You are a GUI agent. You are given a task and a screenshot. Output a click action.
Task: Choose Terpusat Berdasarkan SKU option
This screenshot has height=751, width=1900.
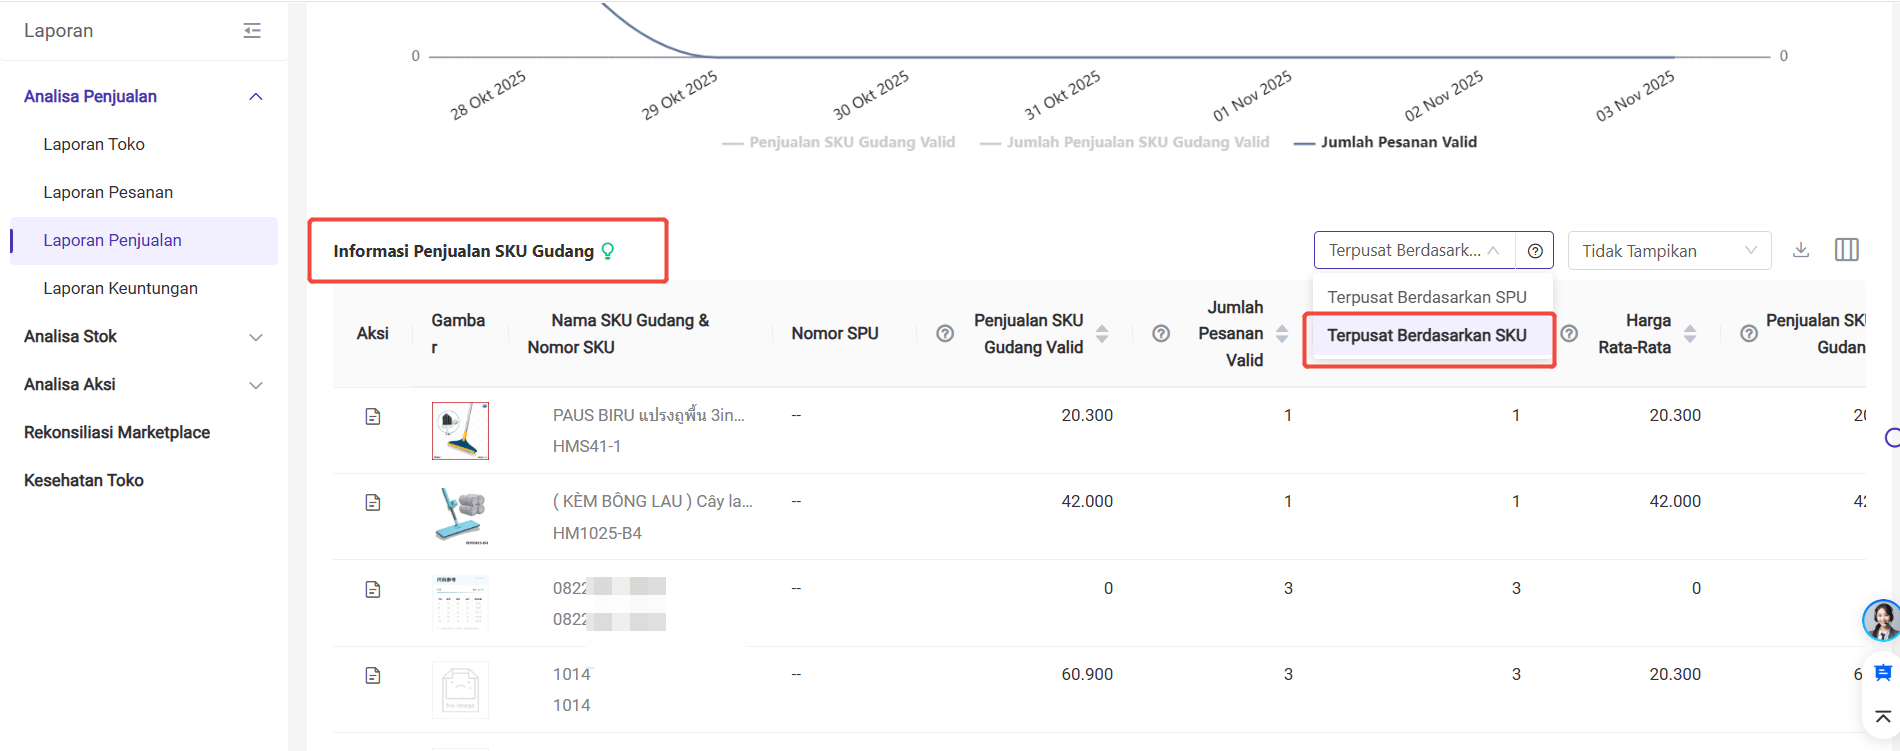pyautogui.click(x=1426, y=336)
